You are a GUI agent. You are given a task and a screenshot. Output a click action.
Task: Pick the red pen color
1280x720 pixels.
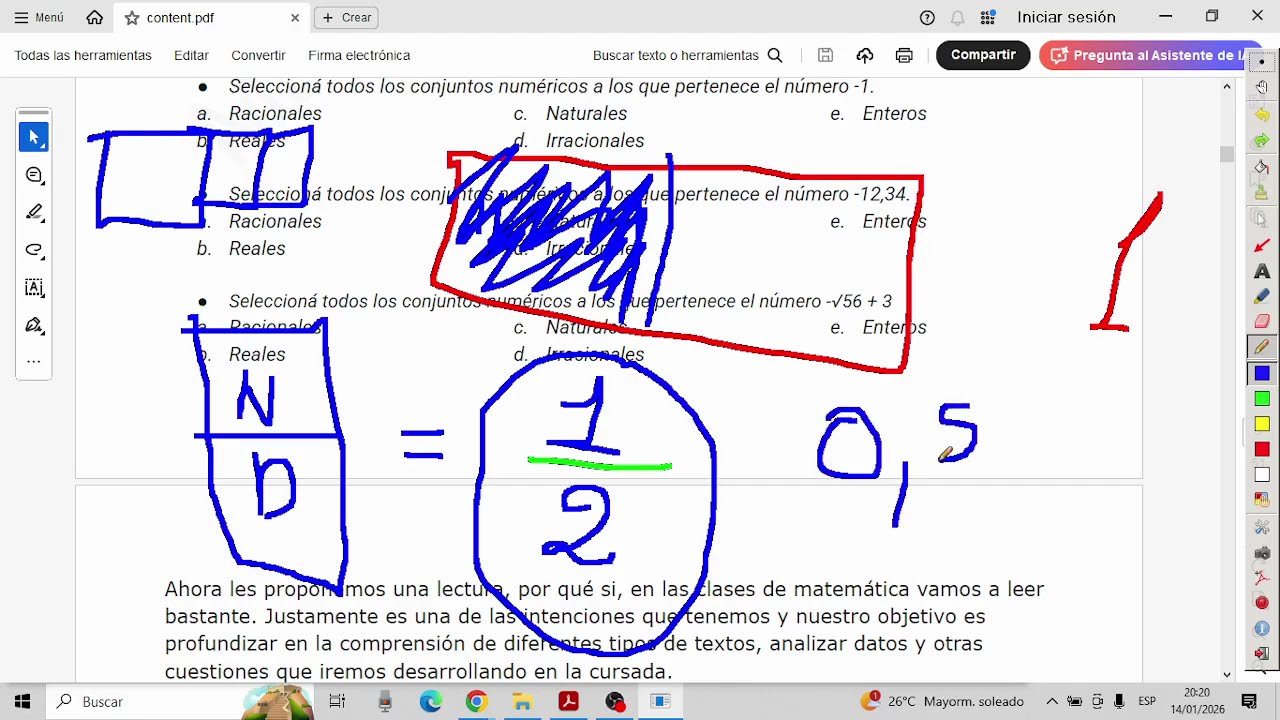(1262, 450)
